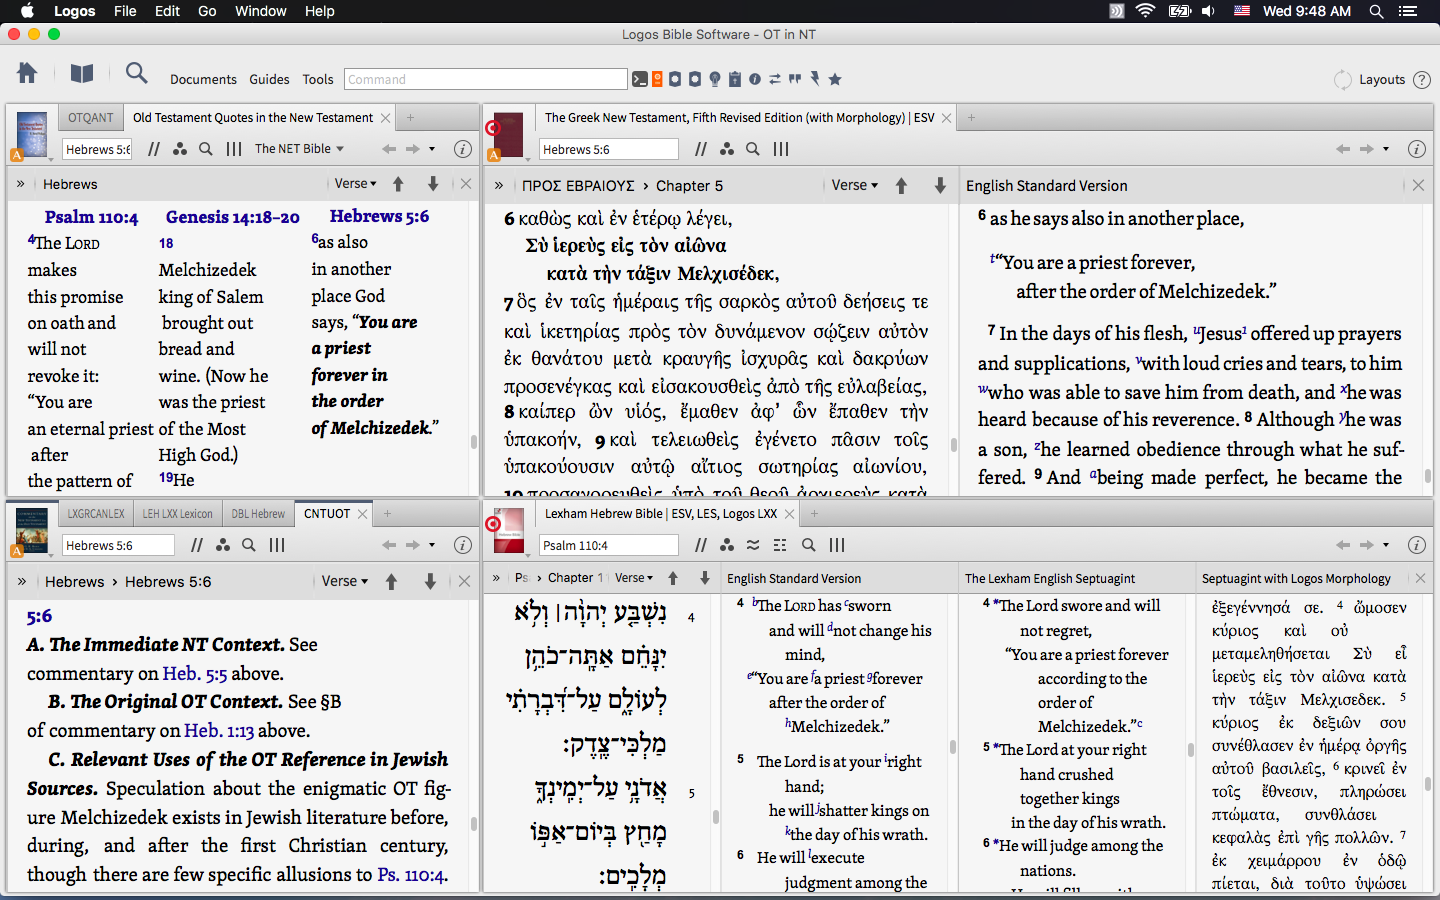1440x900 pixels.
Task: Add new tab beside CNTUOT tab
Action: 387,514
